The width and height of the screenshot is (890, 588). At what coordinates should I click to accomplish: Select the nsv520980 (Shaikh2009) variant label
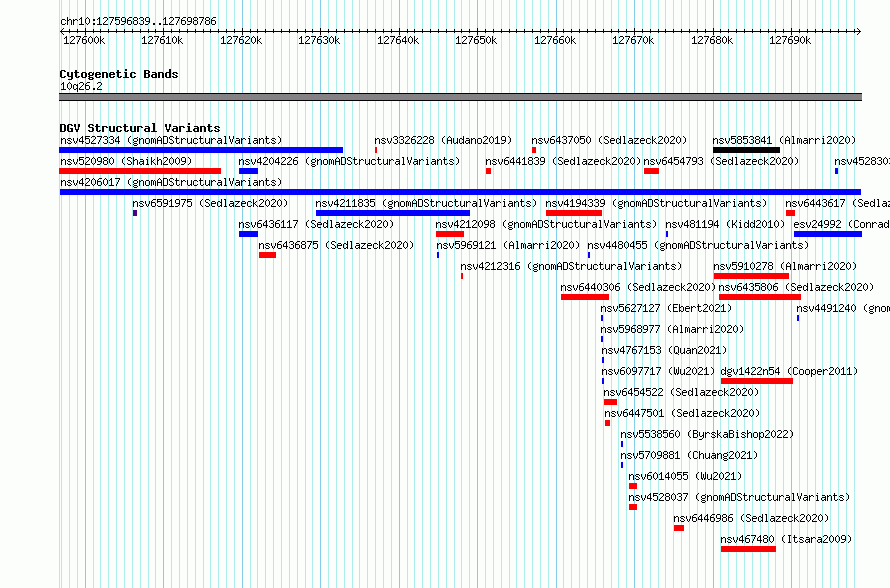pos(126,161)
